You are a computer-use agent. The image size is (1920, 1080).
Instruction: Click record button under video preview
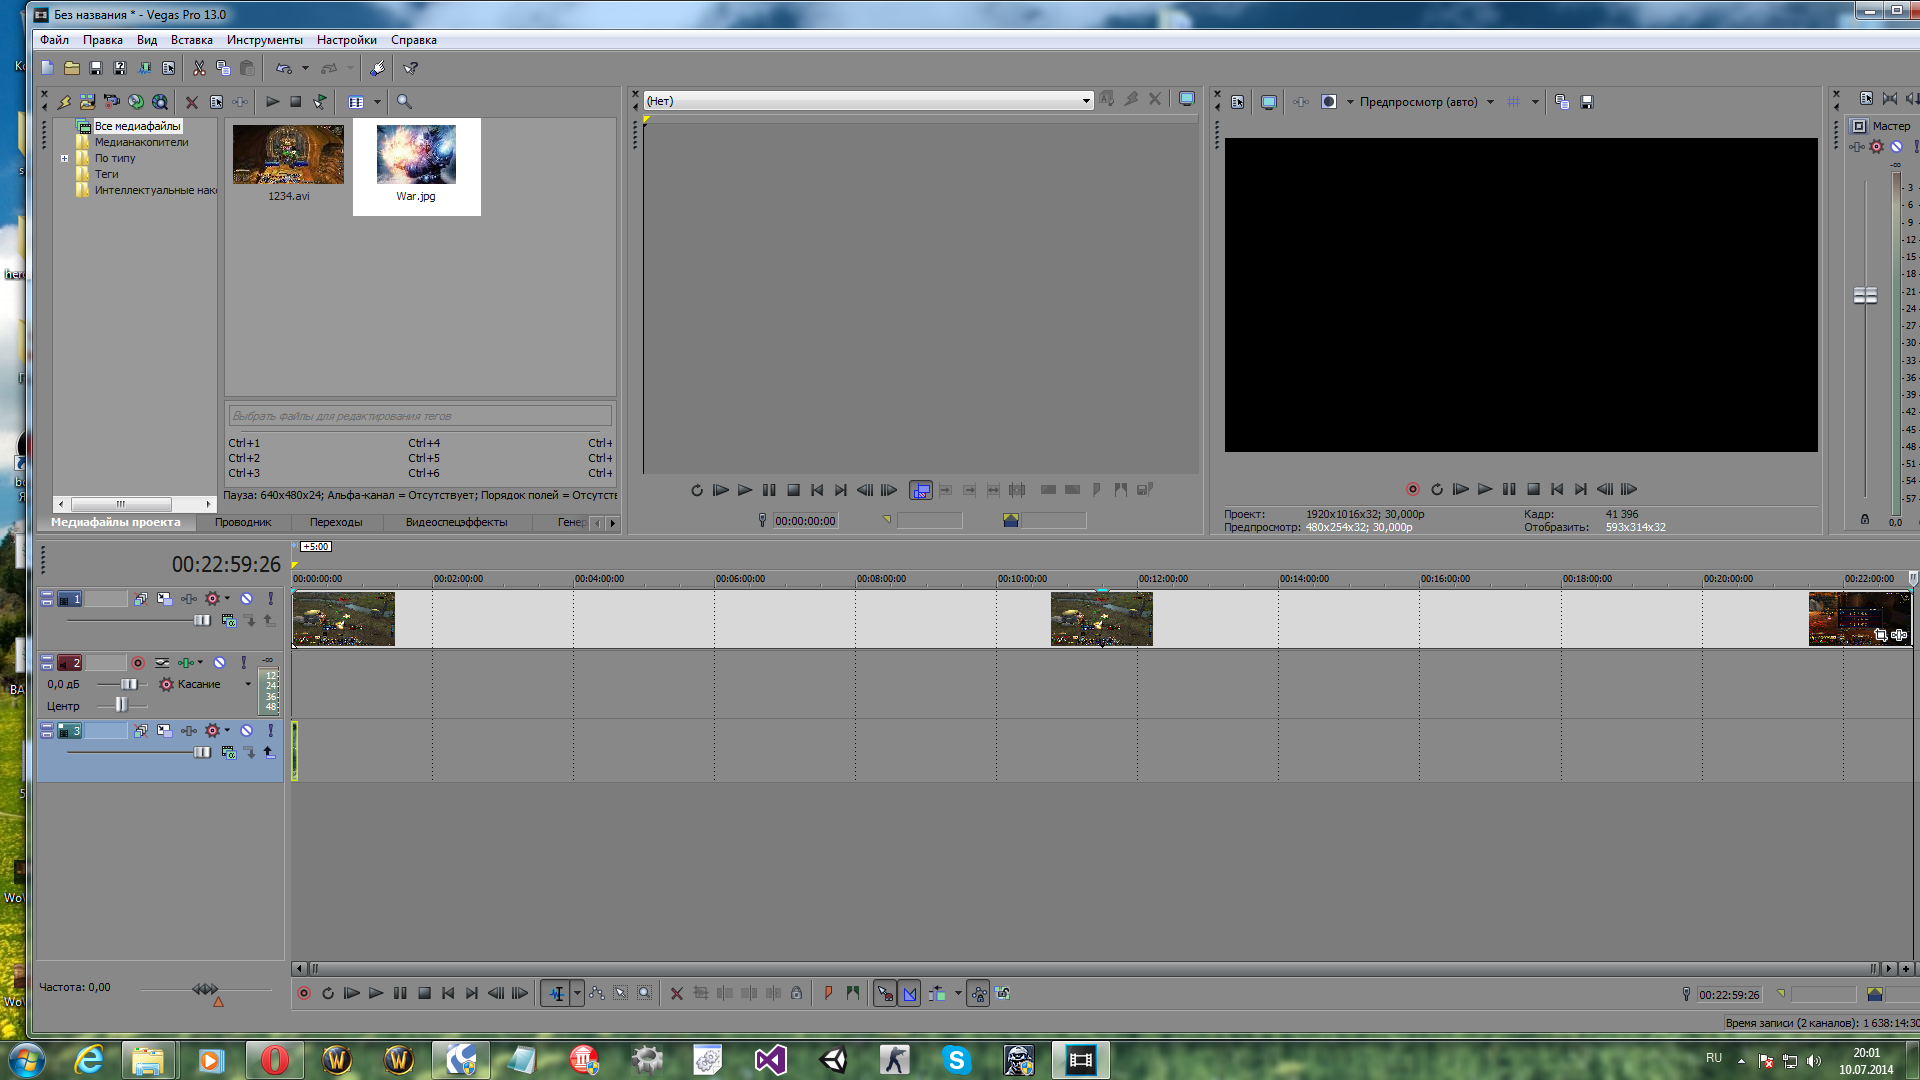[x=1413, y=489]
